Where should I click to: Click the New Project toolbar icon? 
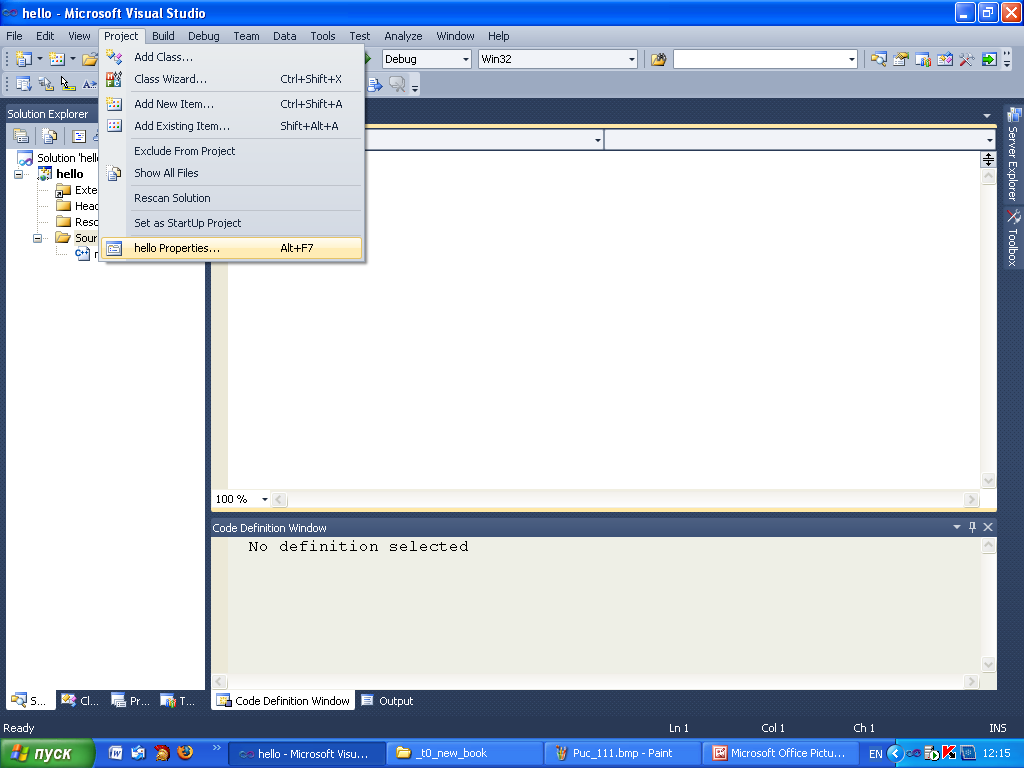point(24,59)
